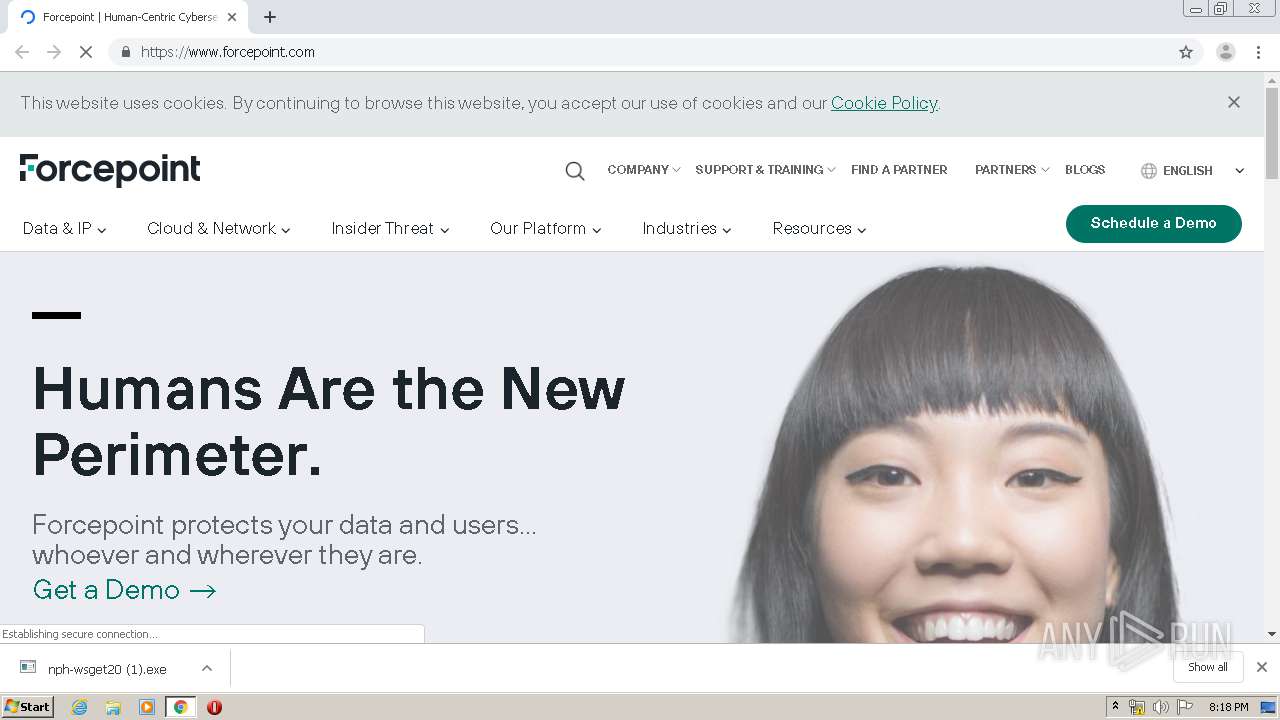Click the red Opera taskbar icon
The height and width of the screenshot is (720, 1280).
pyautogui.click(x=214, y=707)
